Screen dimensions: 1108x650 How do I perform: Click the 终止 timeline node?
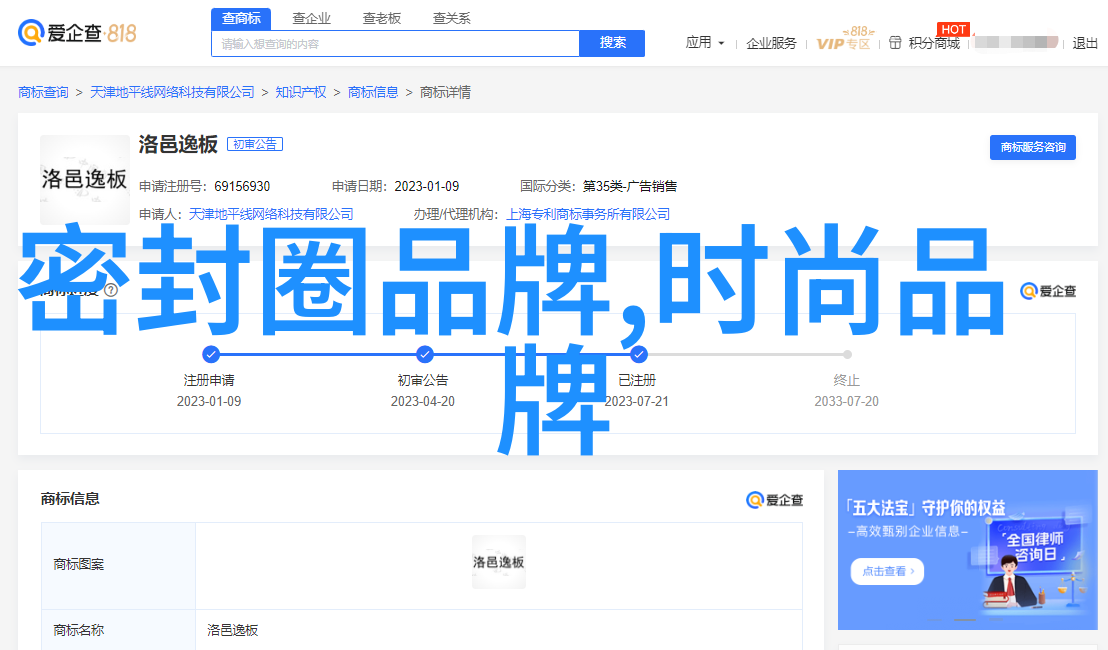coord(847,354)
